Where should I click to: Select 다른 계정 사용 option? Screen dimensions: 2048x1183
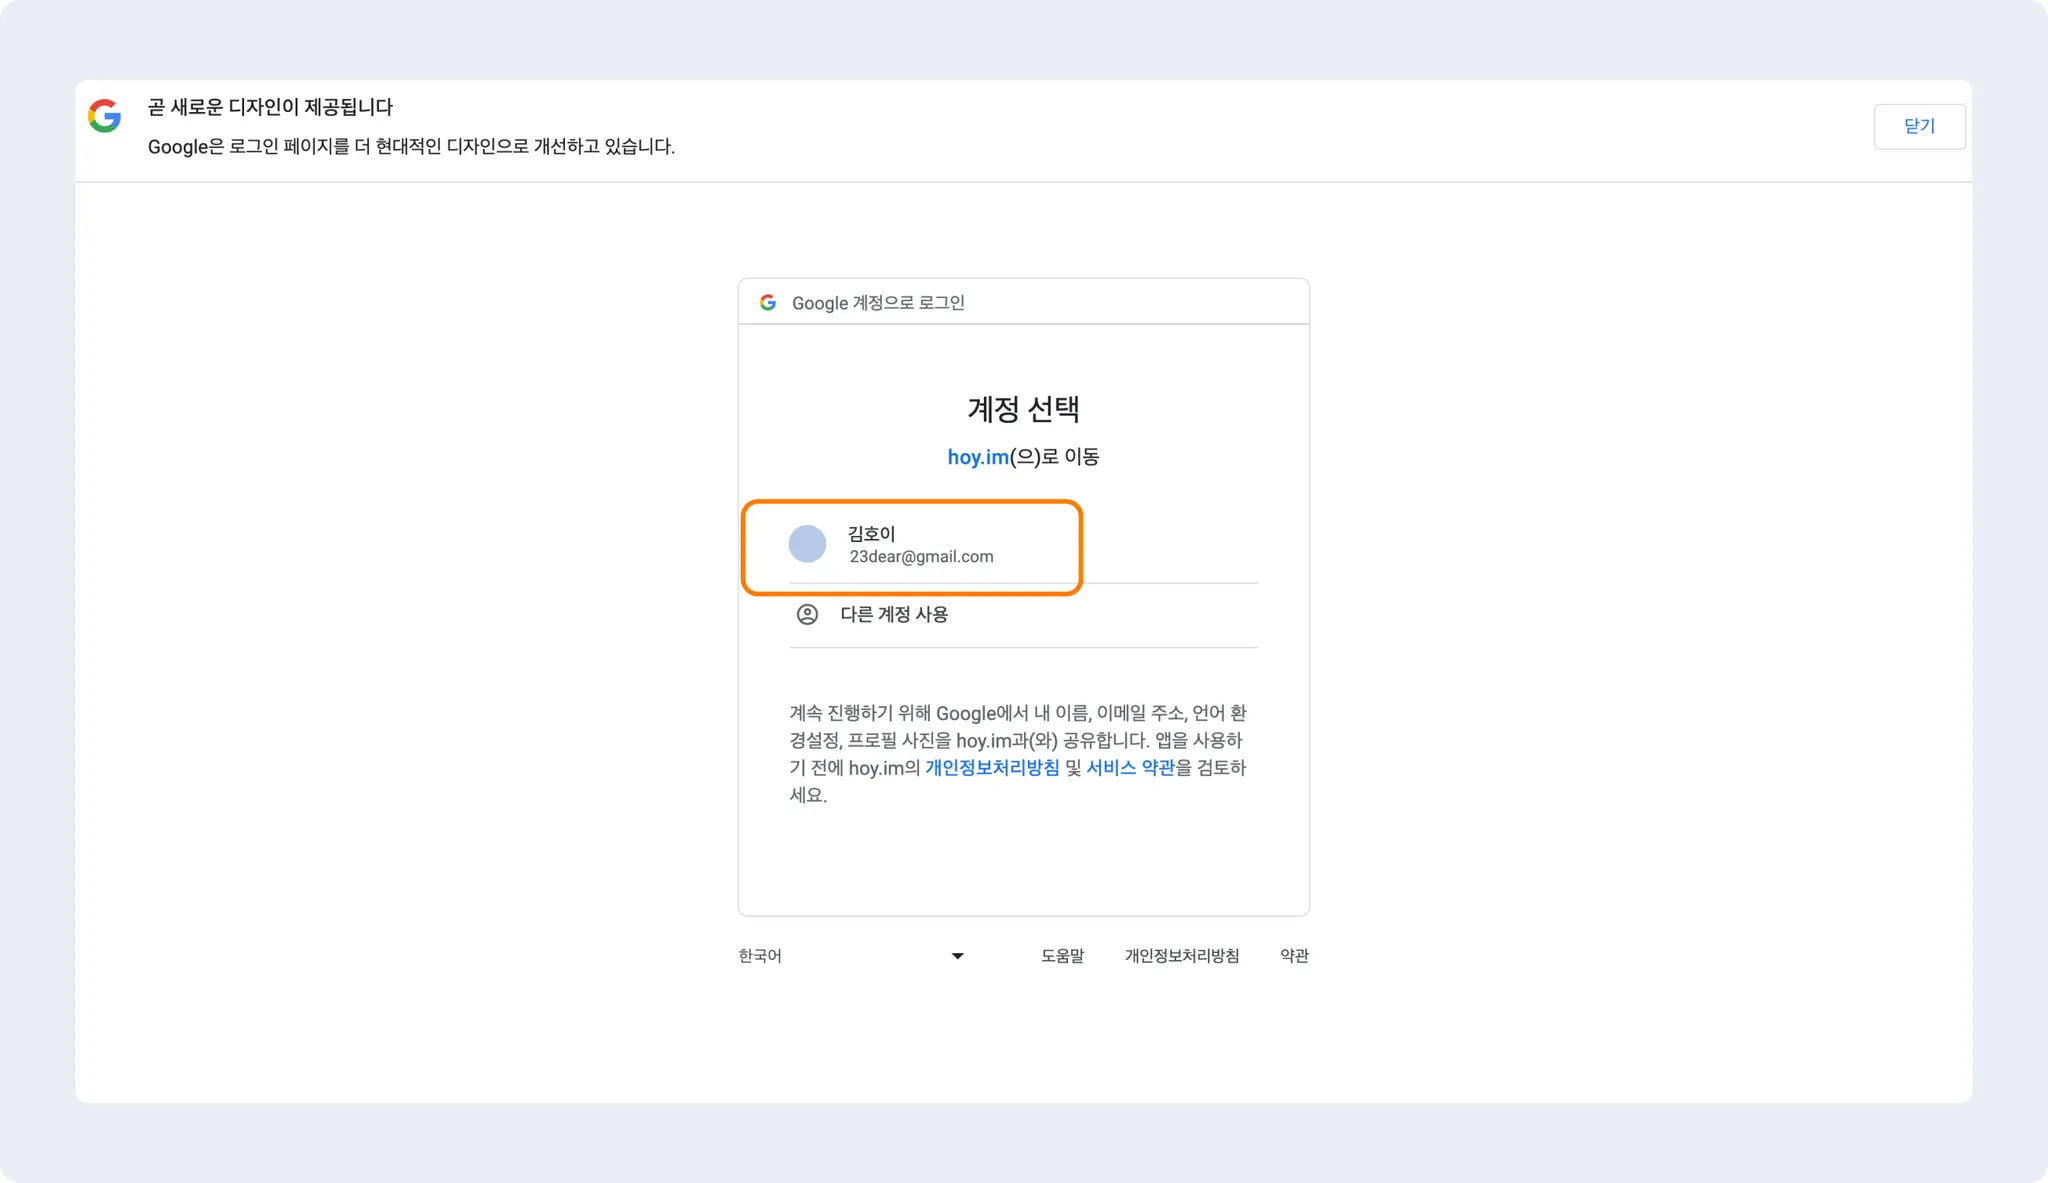click(x=894, y=614)
